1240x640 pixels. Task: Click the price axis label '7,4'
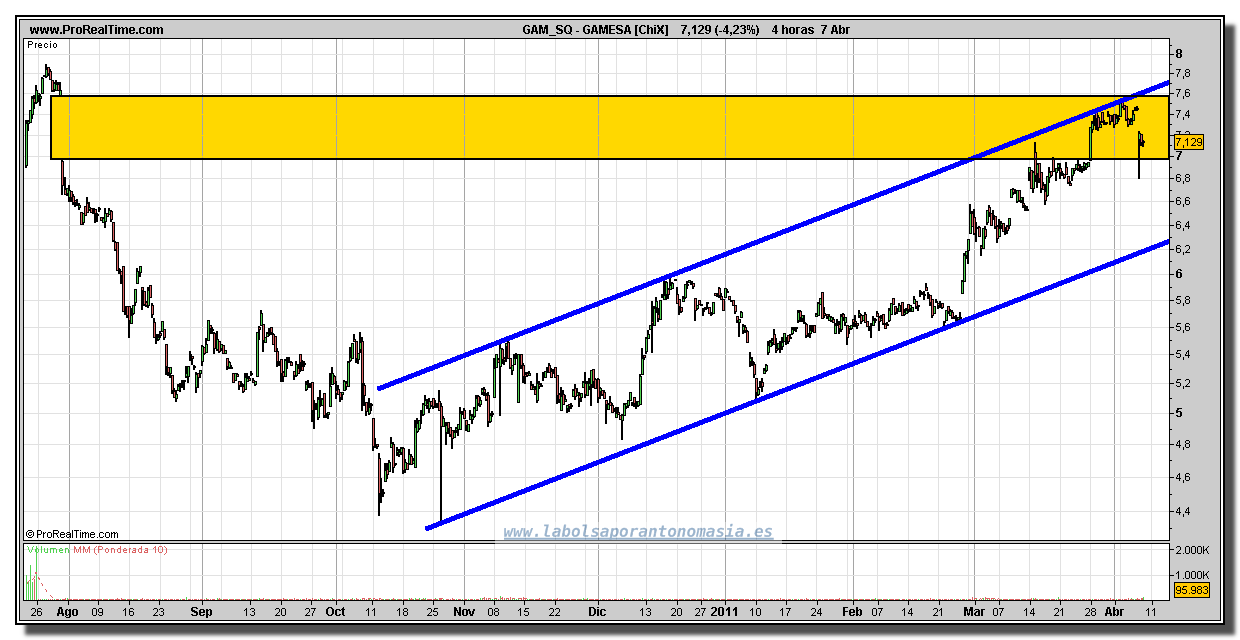pyautogui.click(x=1183, y=114)
